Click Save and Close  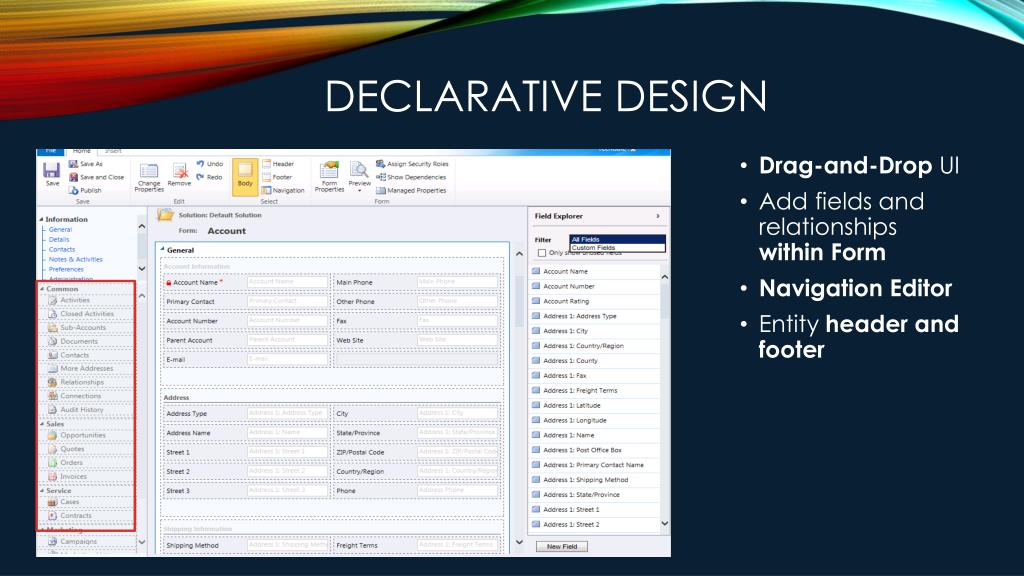(96, 177)
